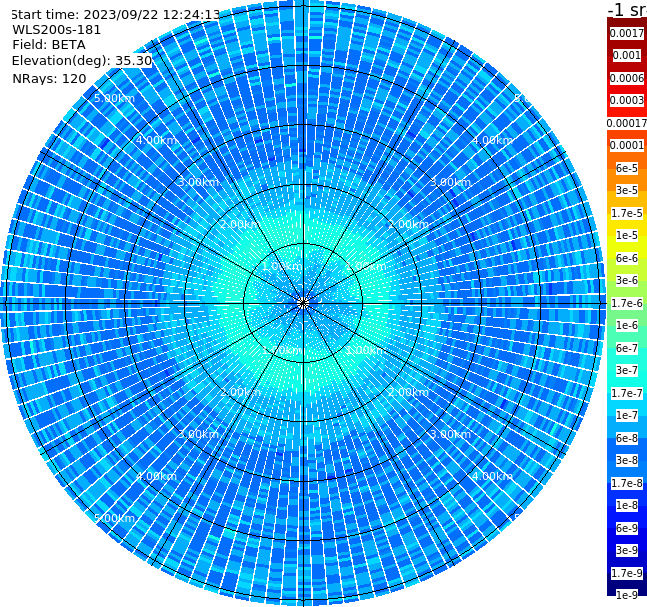Select the 0.00017 colorbar label
This screenshot has width=647, height=607.
(627, 123)
